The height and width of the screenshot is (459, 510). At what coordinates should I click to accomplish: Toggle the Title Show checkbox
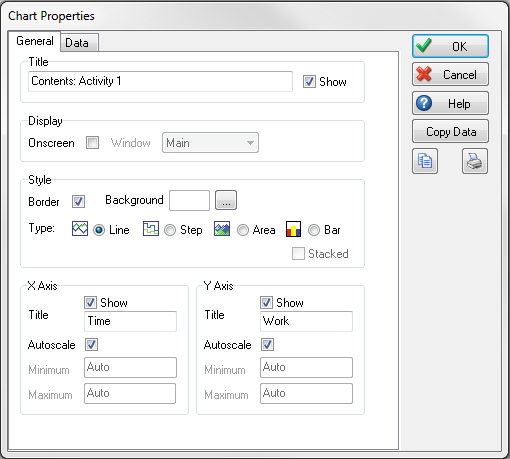click(309, 82)
